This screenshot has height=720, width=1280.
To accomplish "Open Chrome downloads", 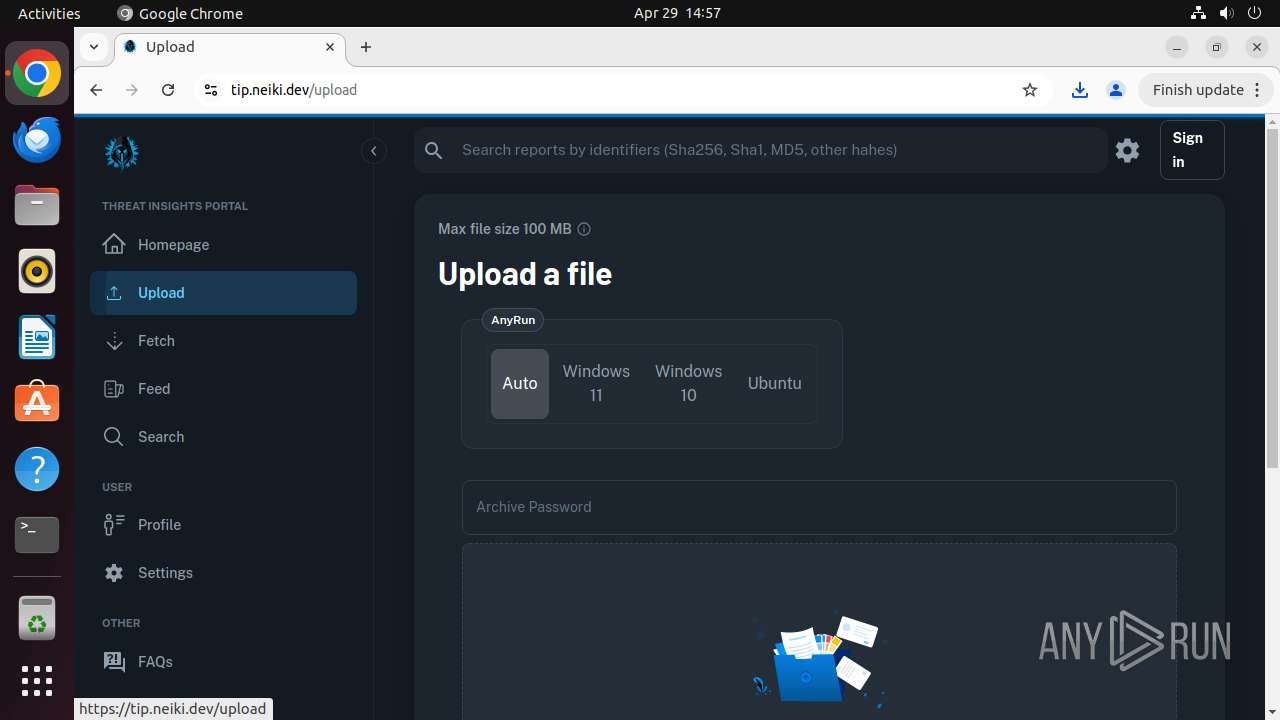I will pos(1080,90).
